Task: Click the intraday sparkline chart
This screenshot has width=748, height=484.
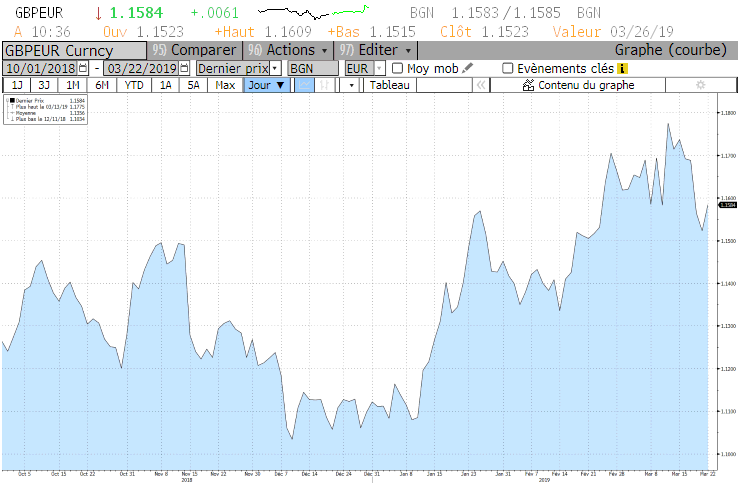Action: point(313,11)
